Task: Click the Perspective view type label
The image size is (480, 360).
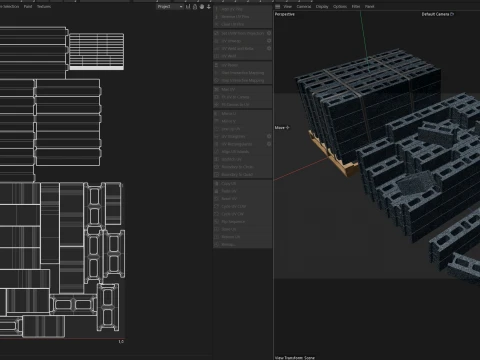Action: (x=285, y=14)
